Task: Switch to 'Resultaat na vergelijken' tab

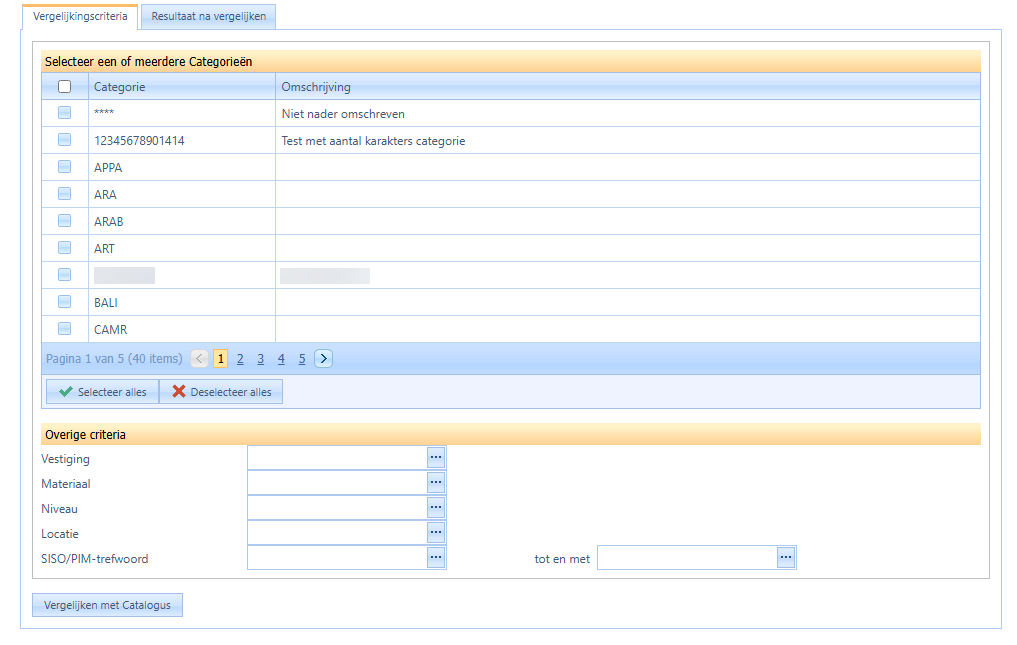Action: coord(208,17)
